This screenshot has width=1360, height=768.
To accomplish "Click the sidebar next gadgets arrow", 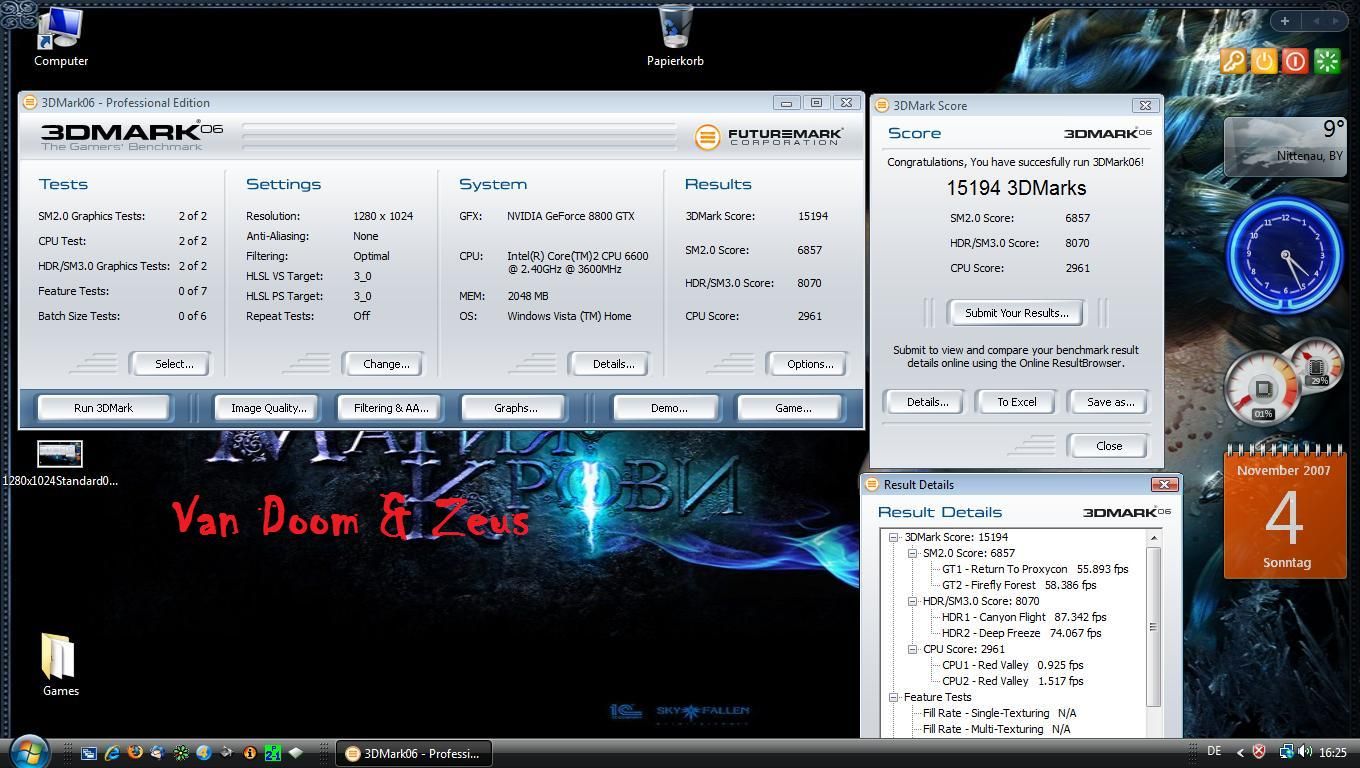I will (1338, 20).
